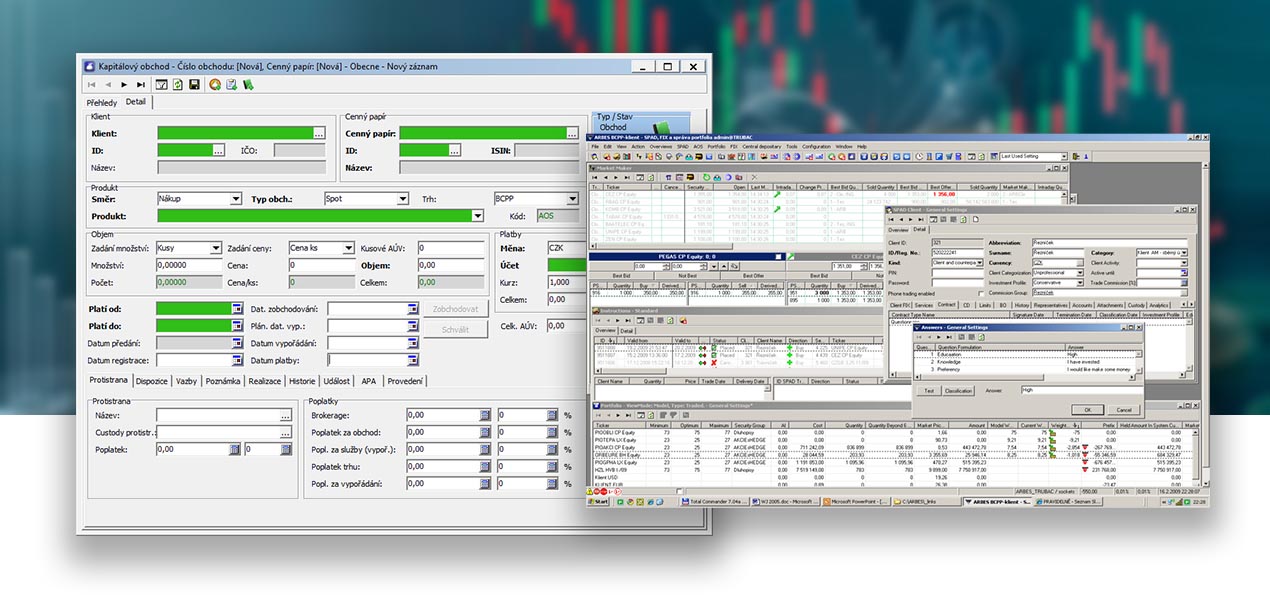This screenshot has width=1270, height=606.
Task: Click Windows Start button in taskbar
Action: coord(599,500)
